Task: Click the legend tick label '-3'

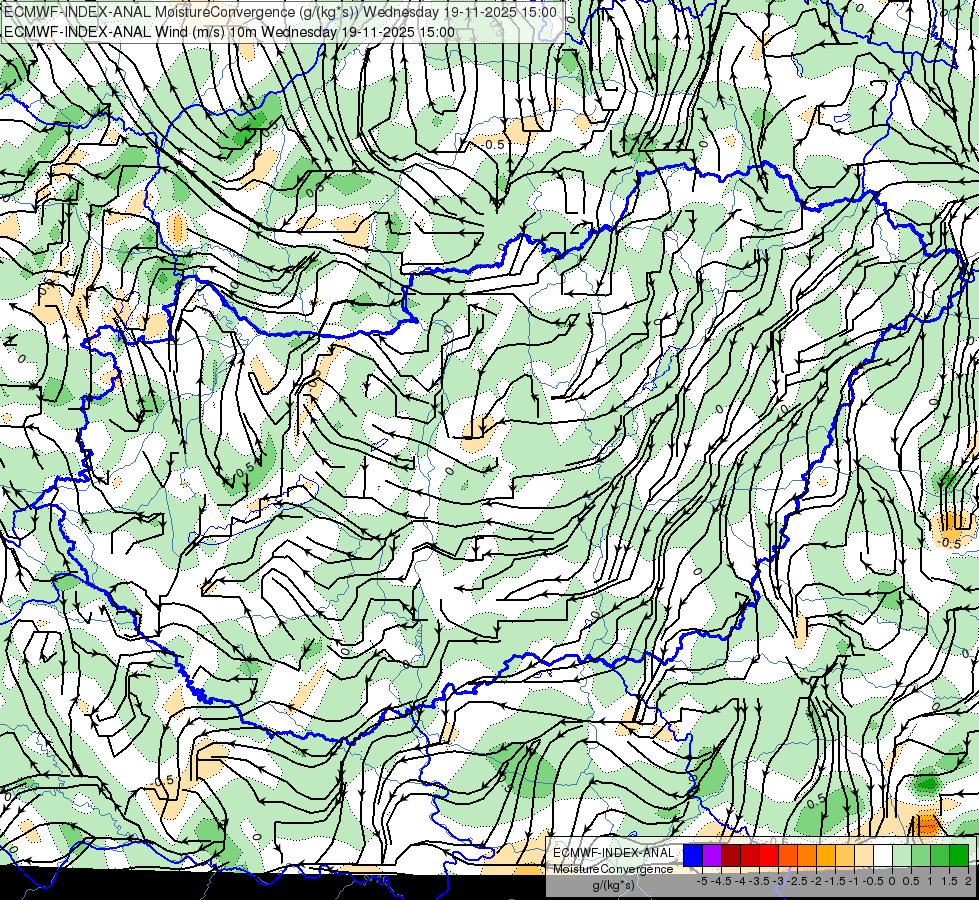Action: [x=779, y=881]
